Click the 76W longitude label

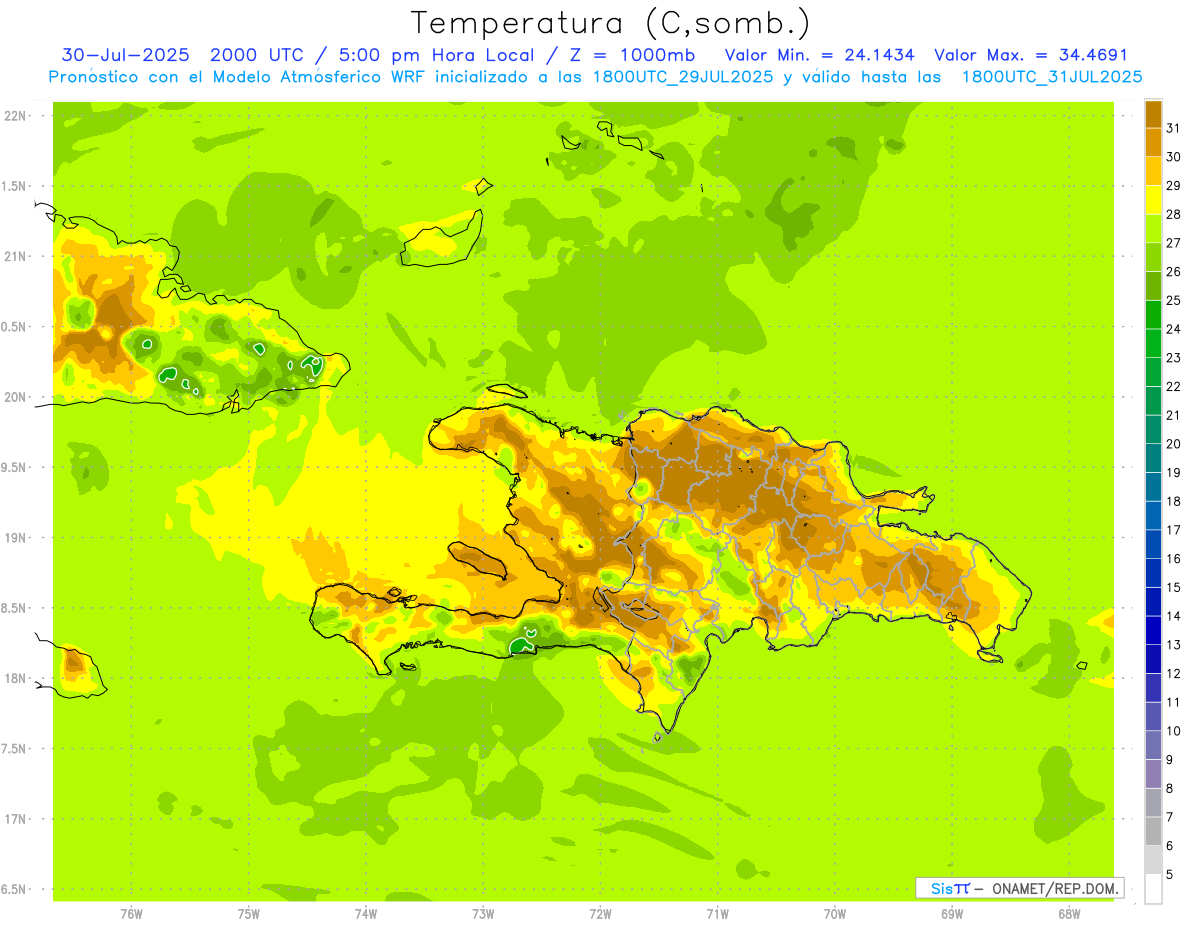click(x=131, y=913)
